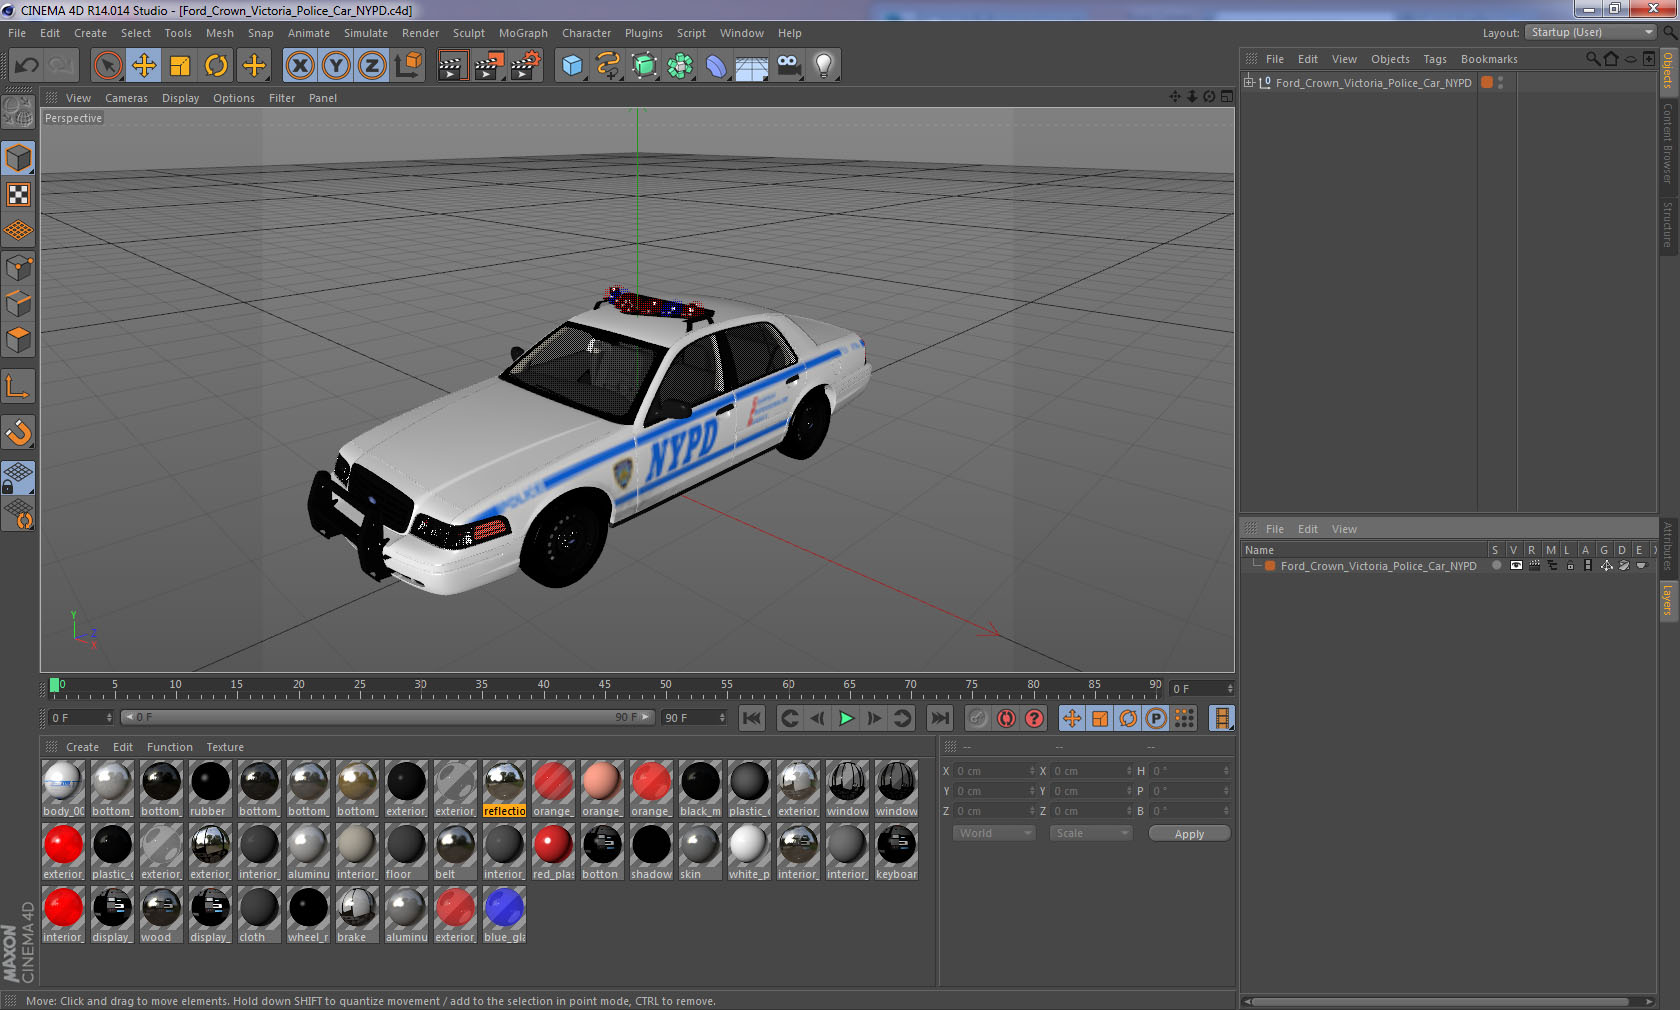
Task: Add a Cube primitive object
Action: click(x=572, y=66)
